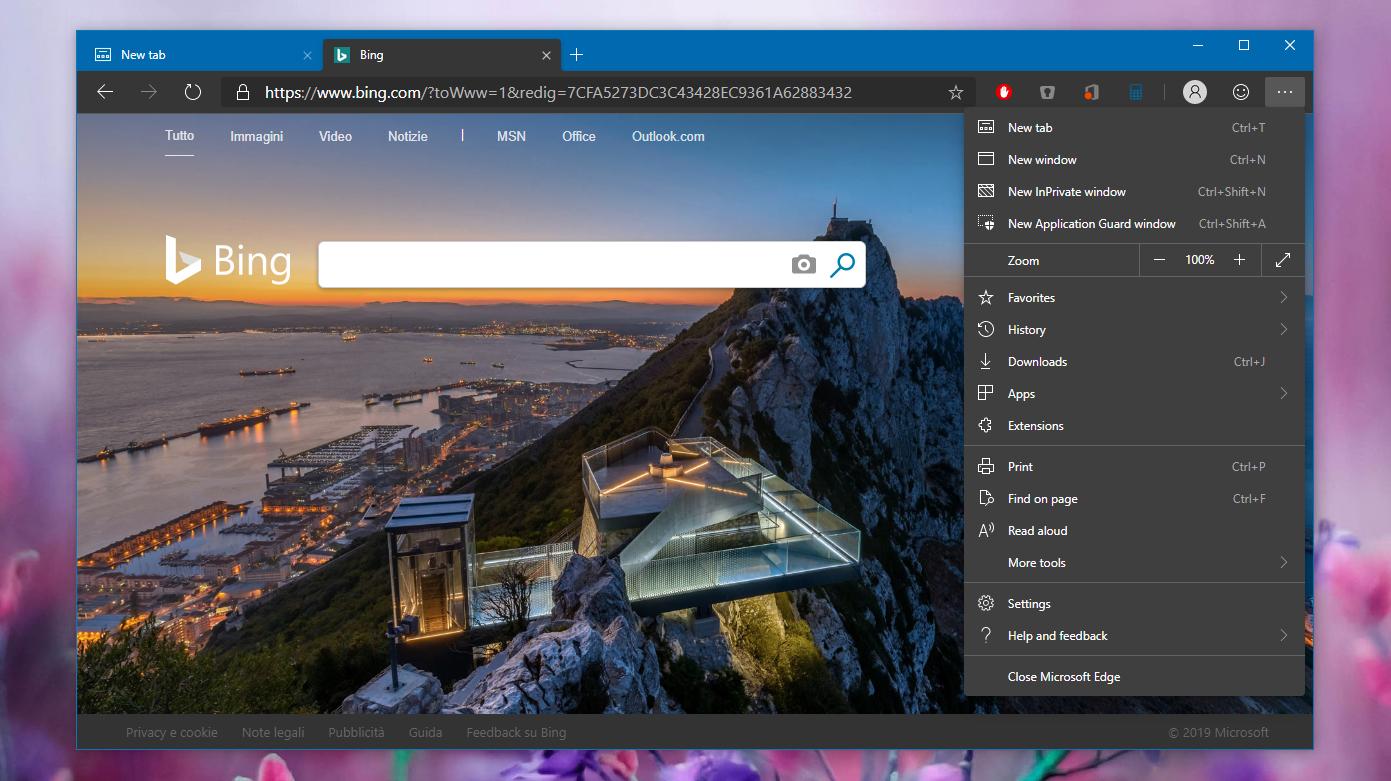Screen dimensions: 1391x781
Task: Expand the More tools submenu
Action: (1134, 563)
